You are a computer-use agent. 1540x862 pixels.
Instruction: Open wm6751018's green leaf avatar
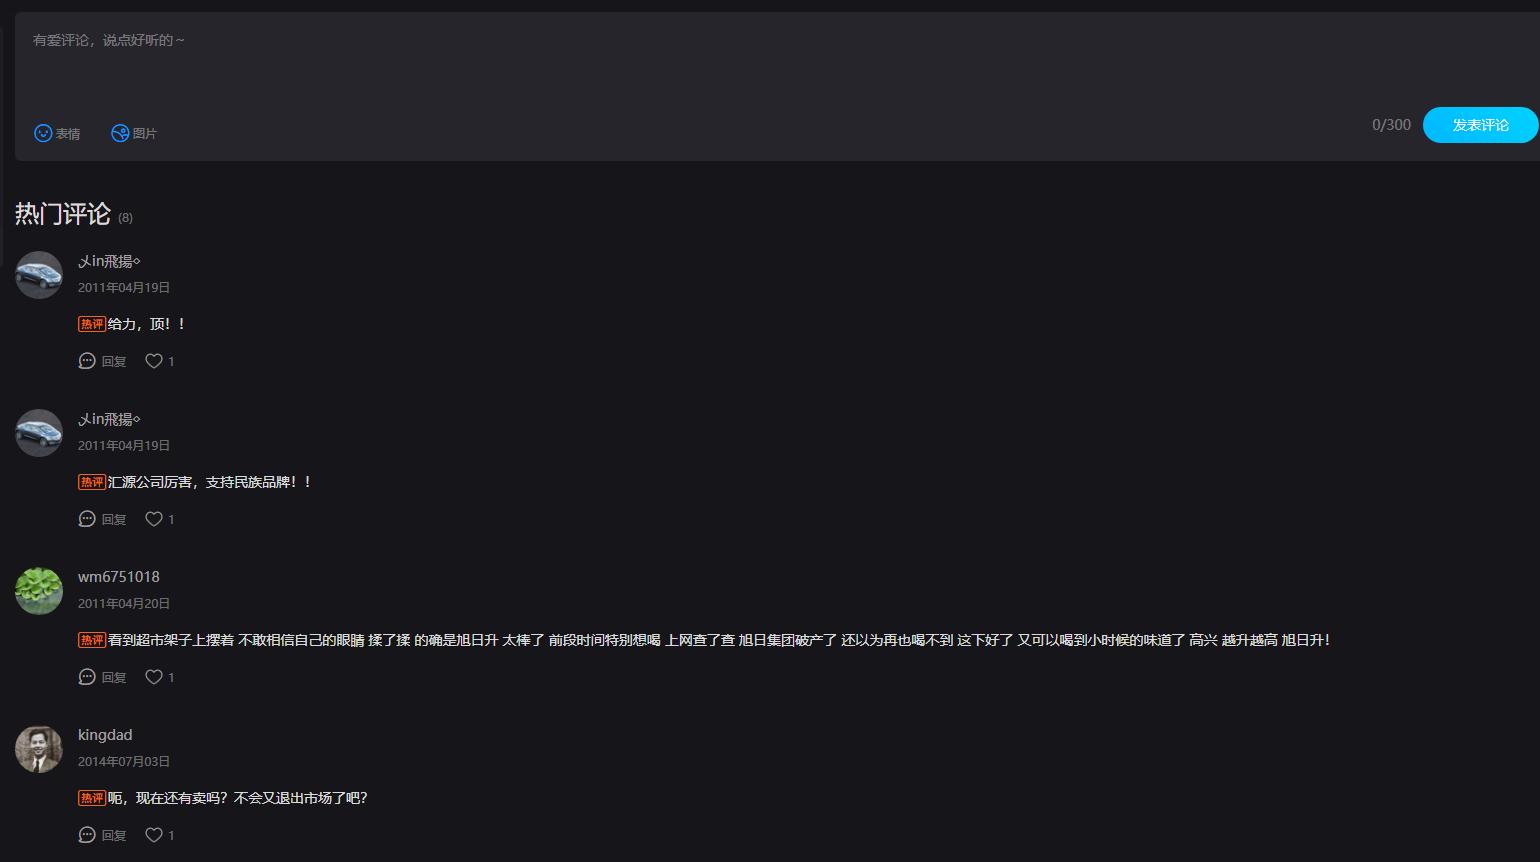[39, 591]
